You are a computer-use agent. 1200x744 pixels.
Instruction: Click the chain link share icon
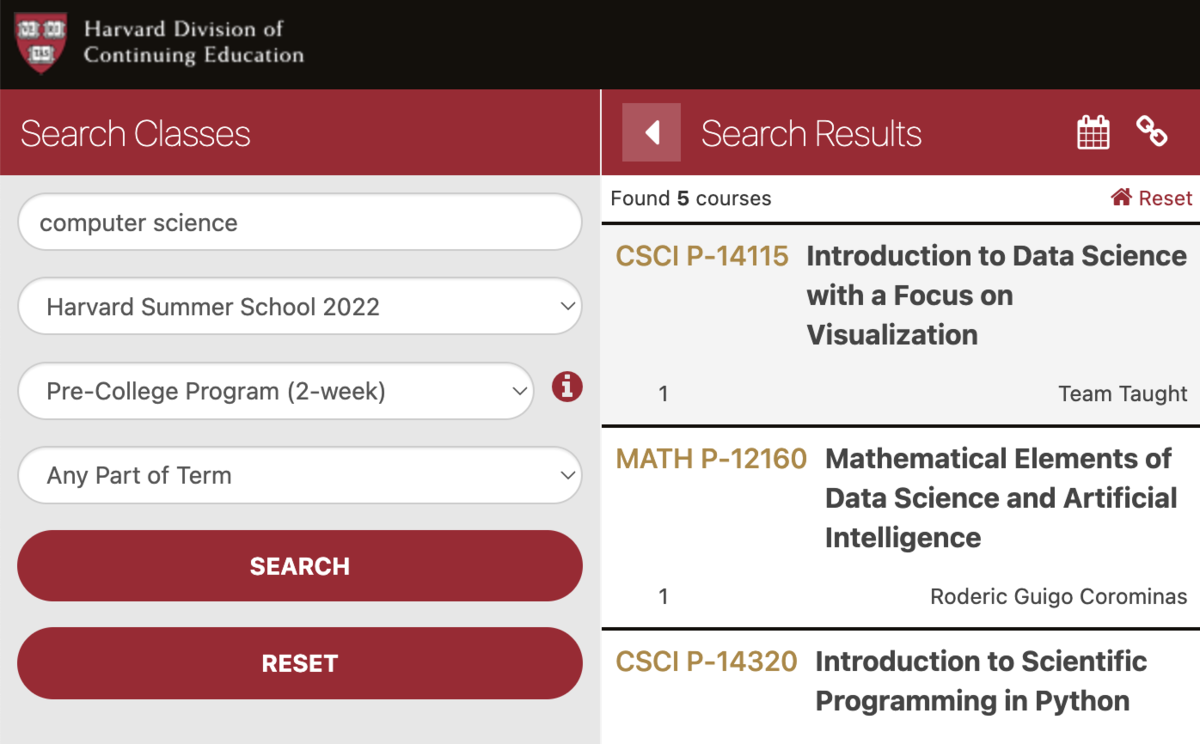pyautogui.click(x=1152, y=131)
